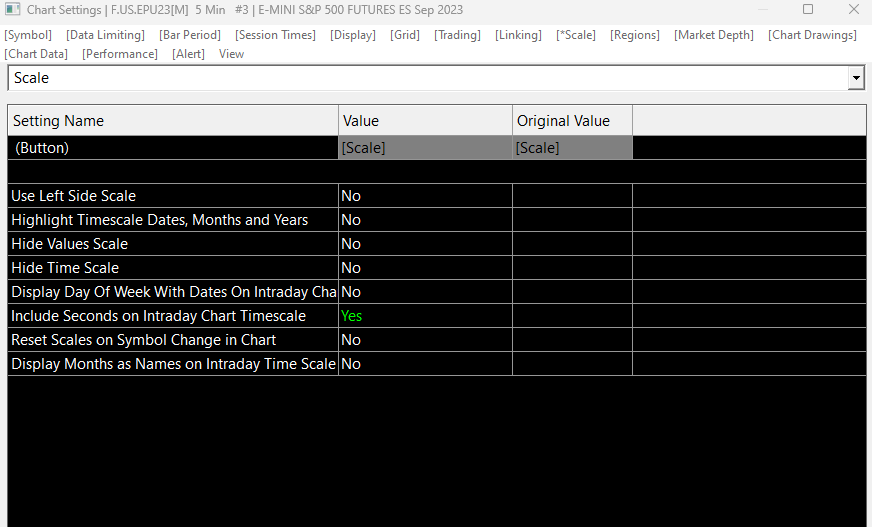Select the [Alert] tab
The image size is (872, 527).
(x=188, y=54)
